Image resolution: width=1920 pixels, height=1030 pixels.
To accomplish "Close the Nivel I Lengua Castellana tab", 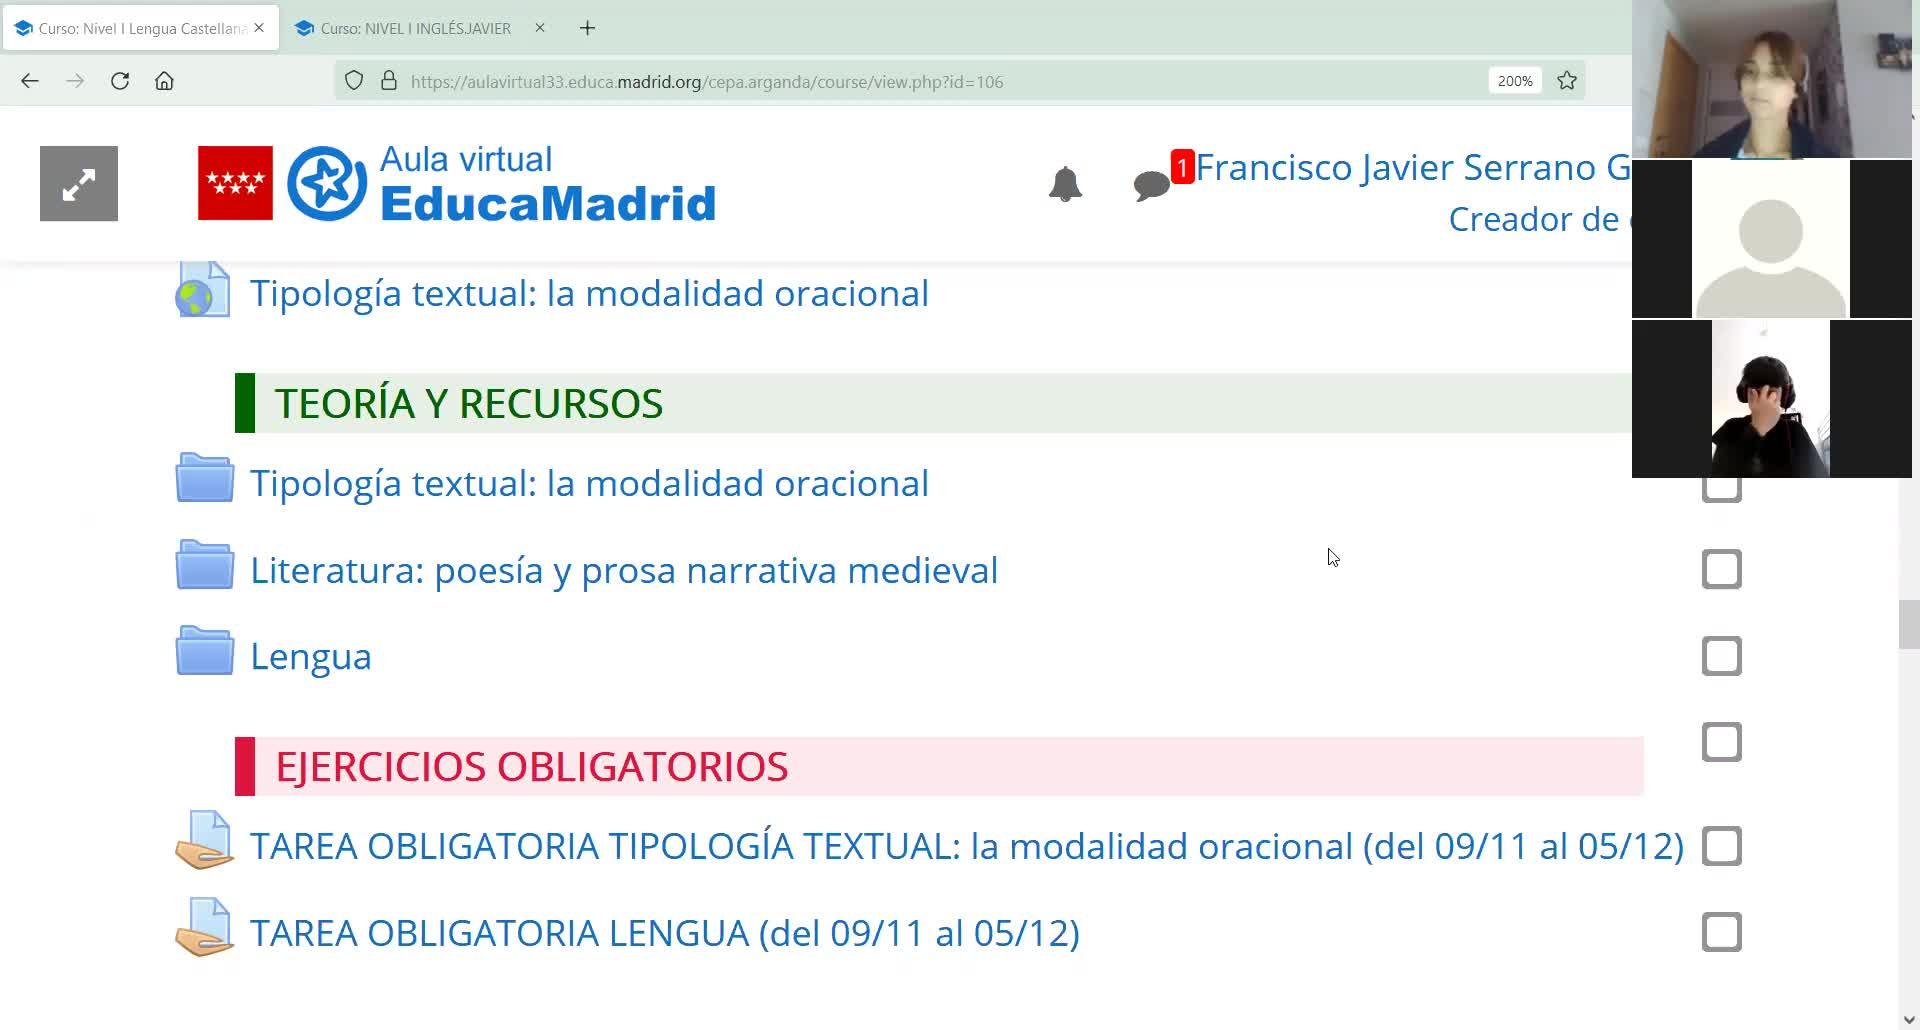I will point(259,28).
